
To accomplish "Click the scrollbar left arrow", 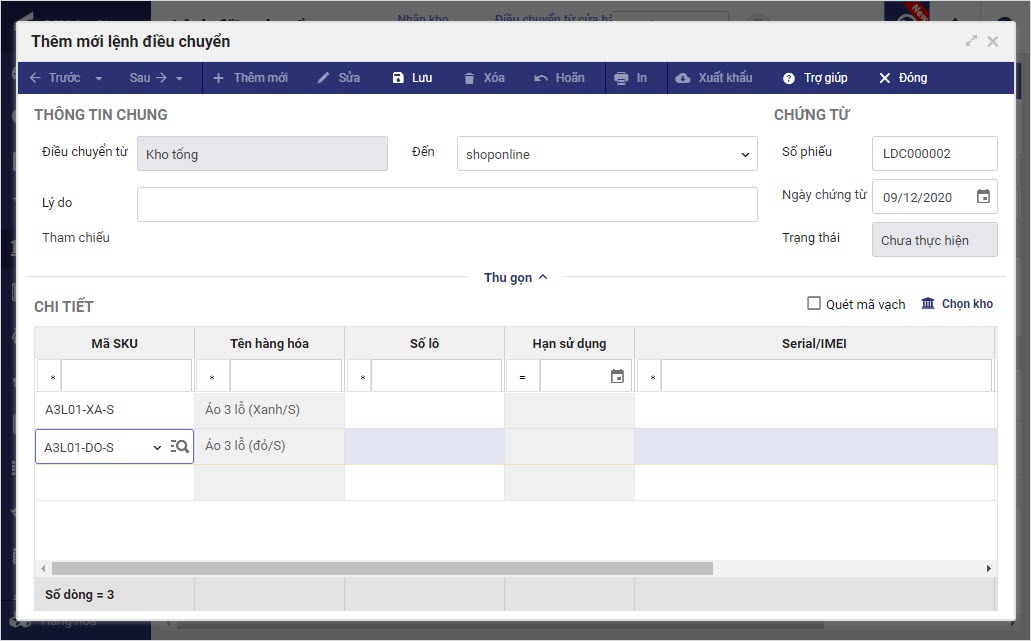I will [43, 568].
